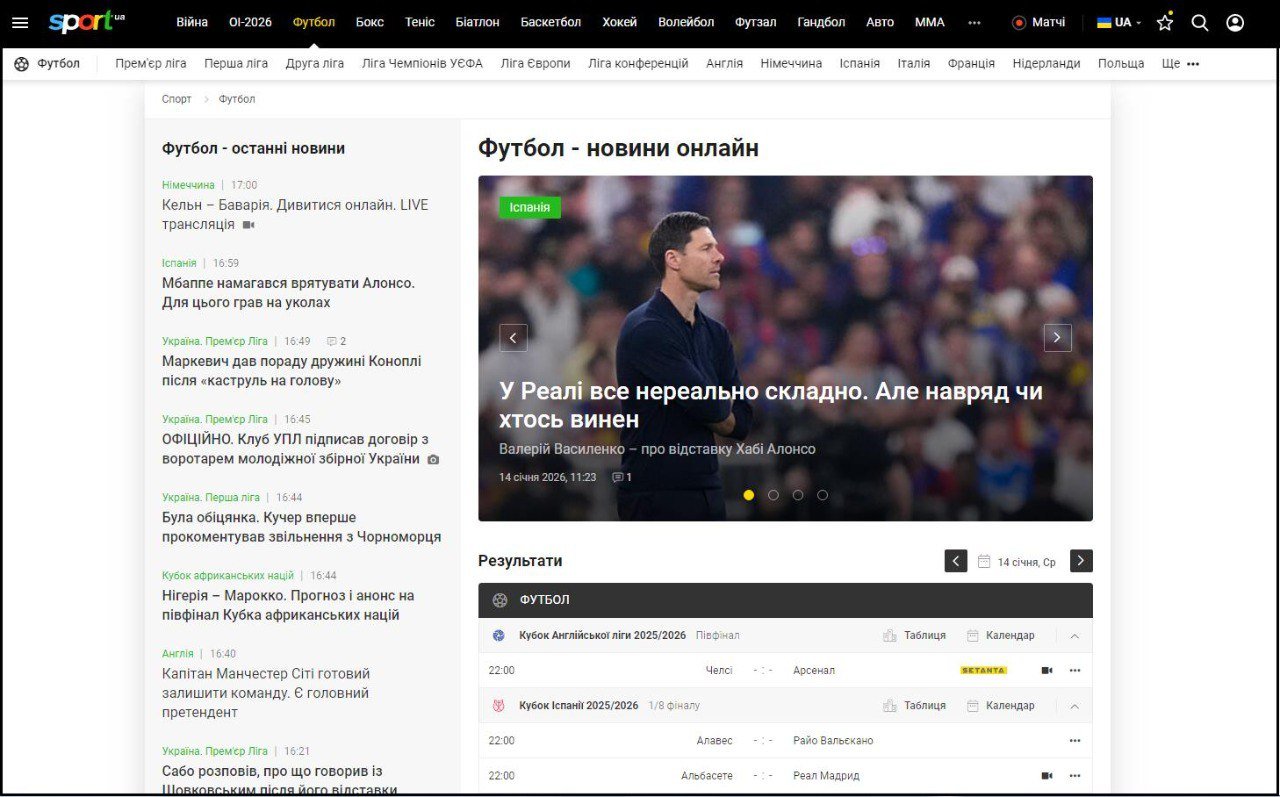
Task: Click calendar icon beside 14 січня date
Action: (x=984, y=562)
